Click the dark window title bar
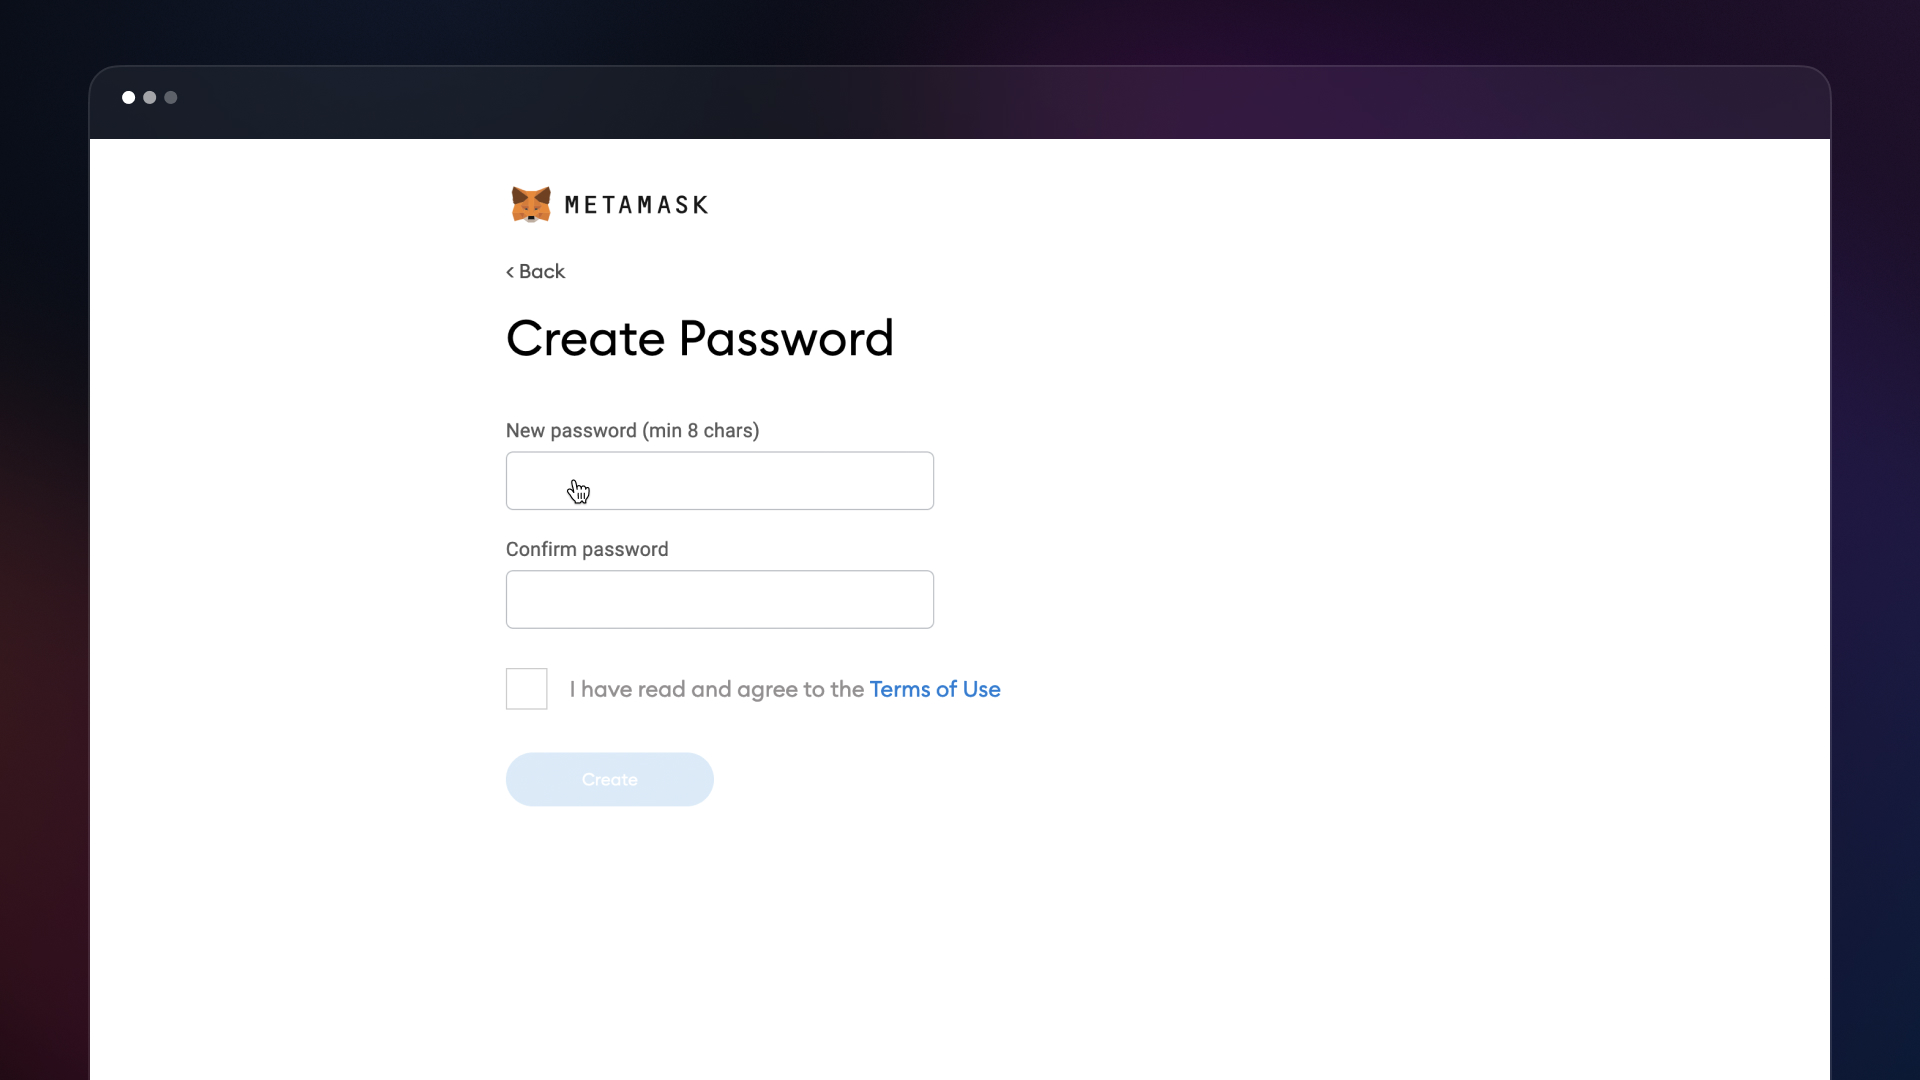 pyautogui.click(x=960, y=102)
